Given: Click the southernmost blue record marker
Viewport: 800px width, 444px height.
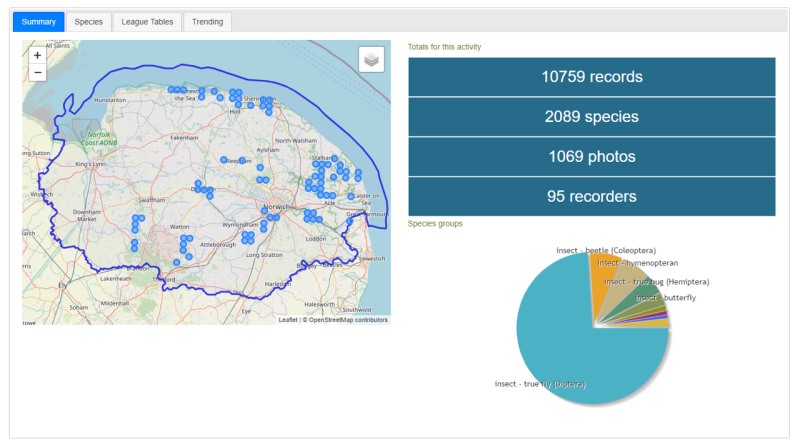Looking at the screenshot, I should click(x=176, y=262).
